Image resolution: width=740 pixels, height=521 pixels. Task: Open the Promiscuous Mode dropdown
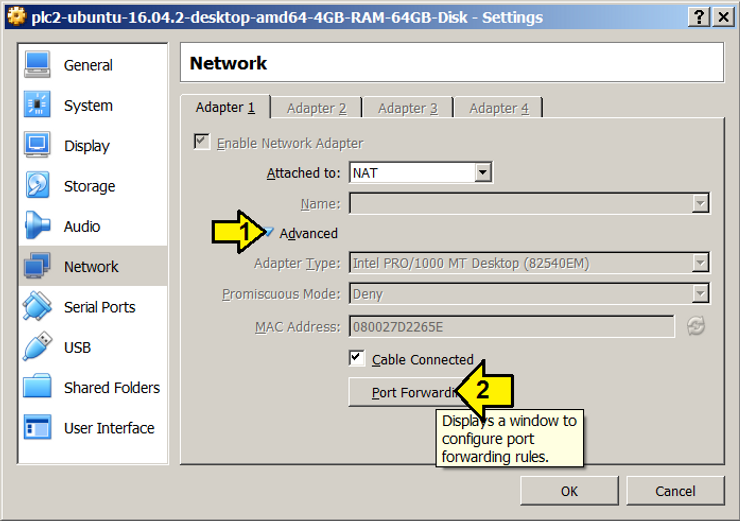click(x=700, y=294)
